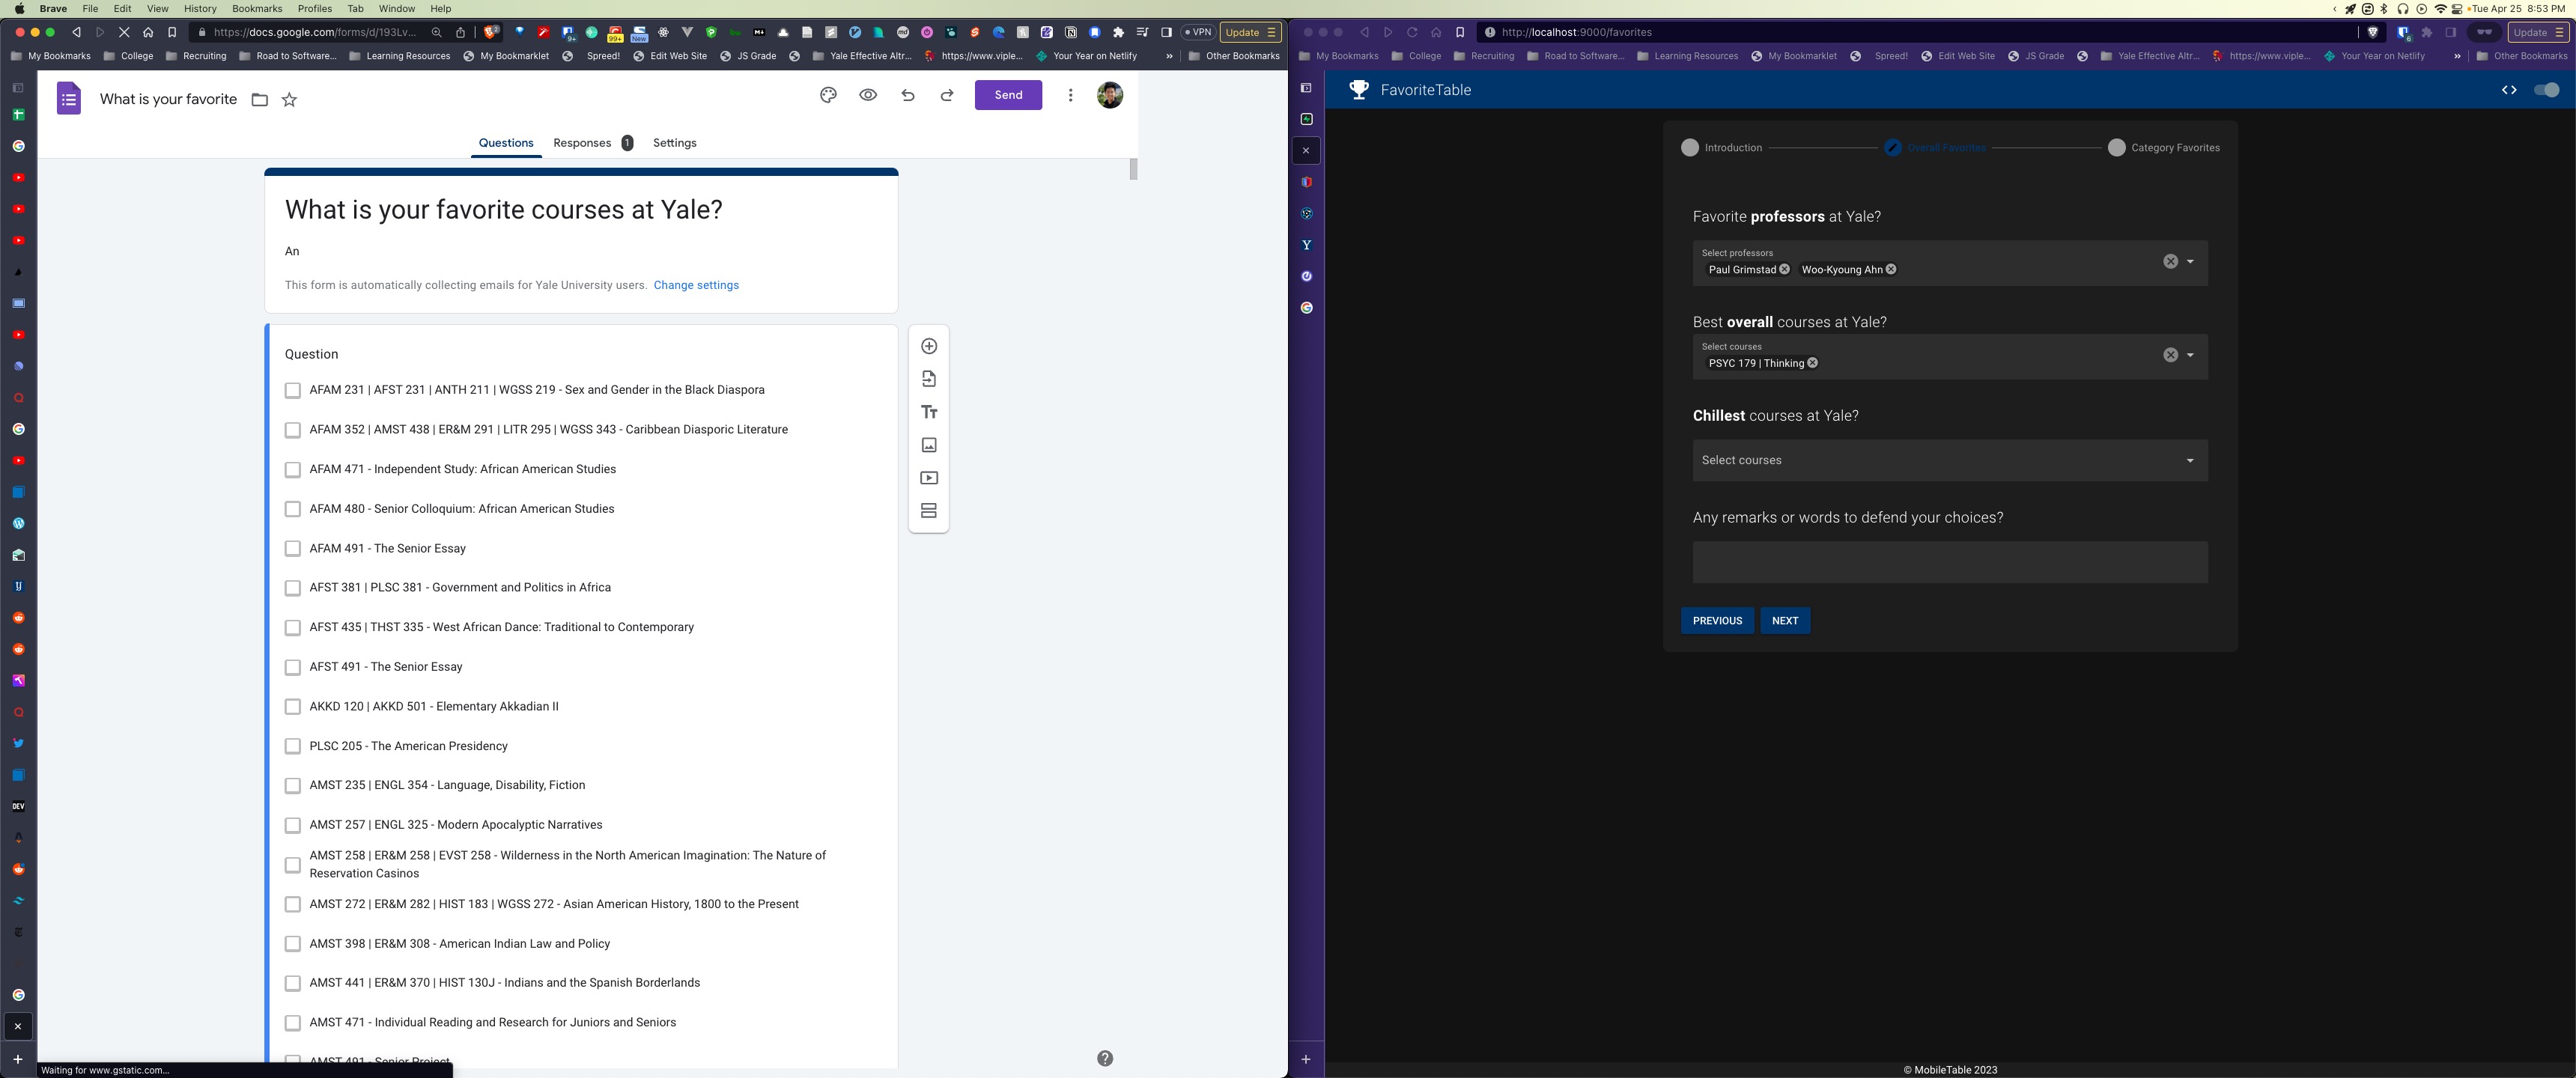This screenshot has width=2576, height=1078.
Task: Click the undo arrow in Forms header
Action: tap(908, 95)
